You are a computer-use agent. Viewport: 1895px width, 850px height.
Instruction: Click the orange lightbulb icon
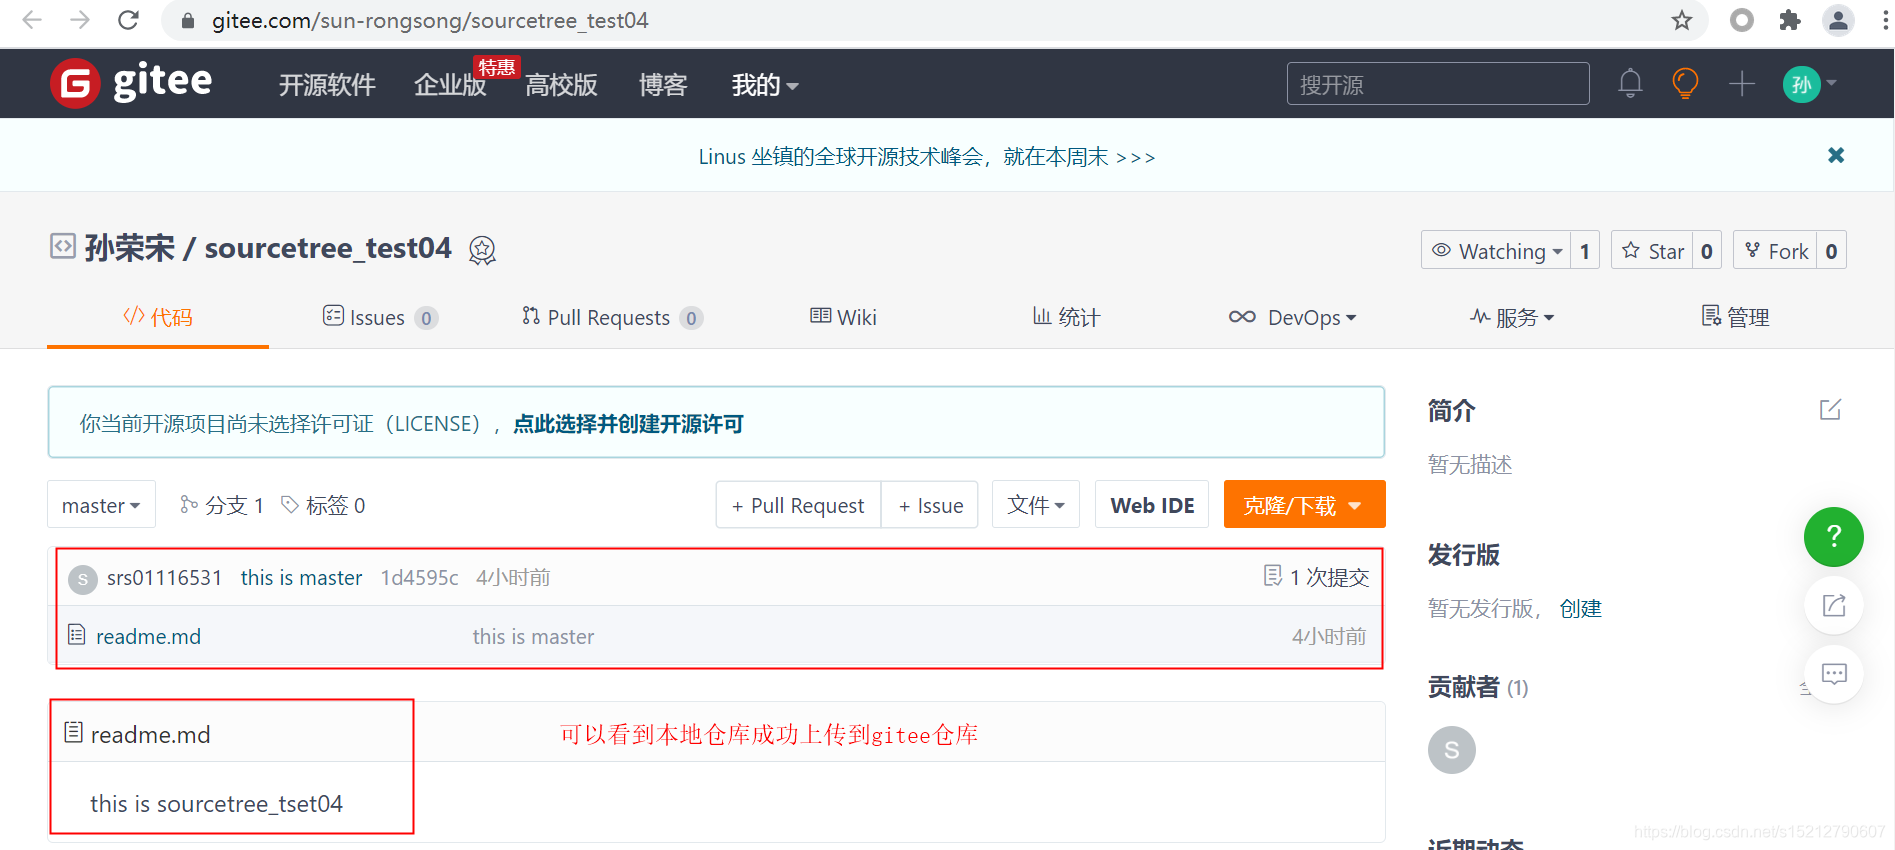coord(1686,83)
